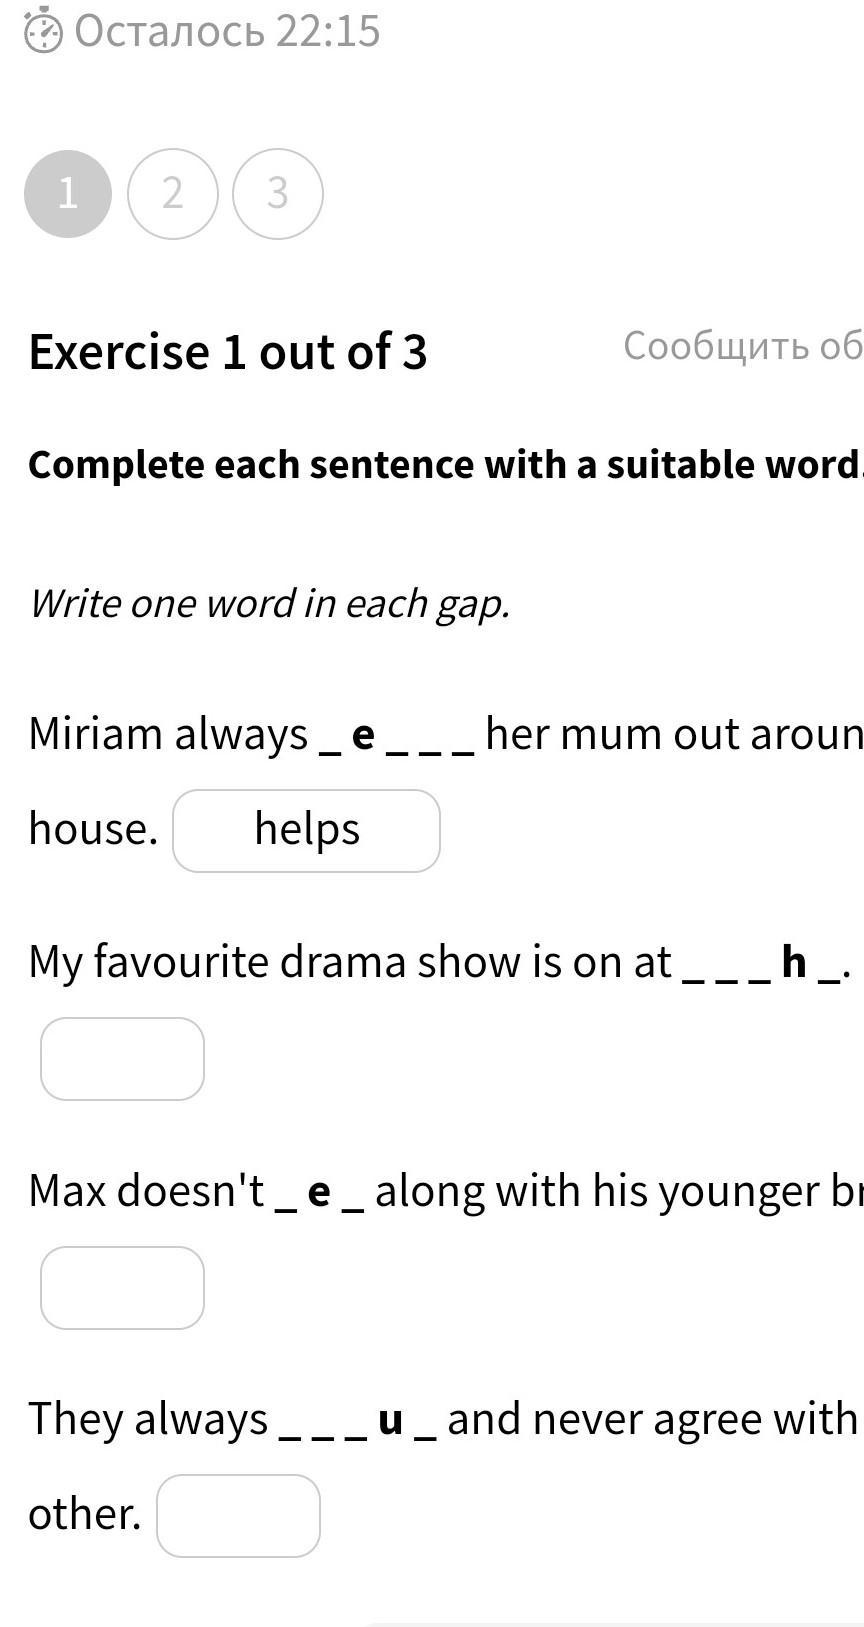The height and width of the screenshot is (1627, 864).
Task: Focus the answer field containing 'helps'
Action: [x=306, y=831]
